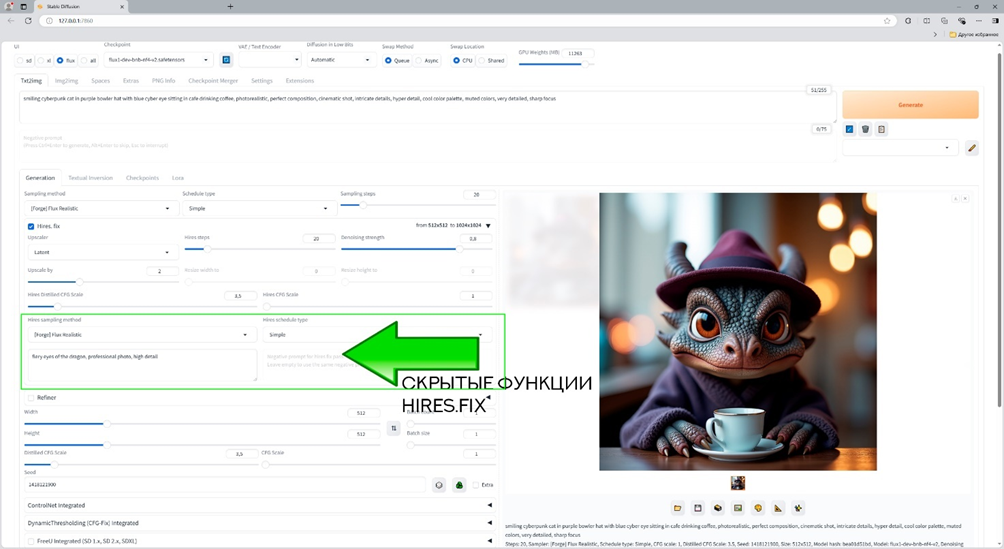Save zip archive icon under the image
1004x549 pixels.
(718, 508)
